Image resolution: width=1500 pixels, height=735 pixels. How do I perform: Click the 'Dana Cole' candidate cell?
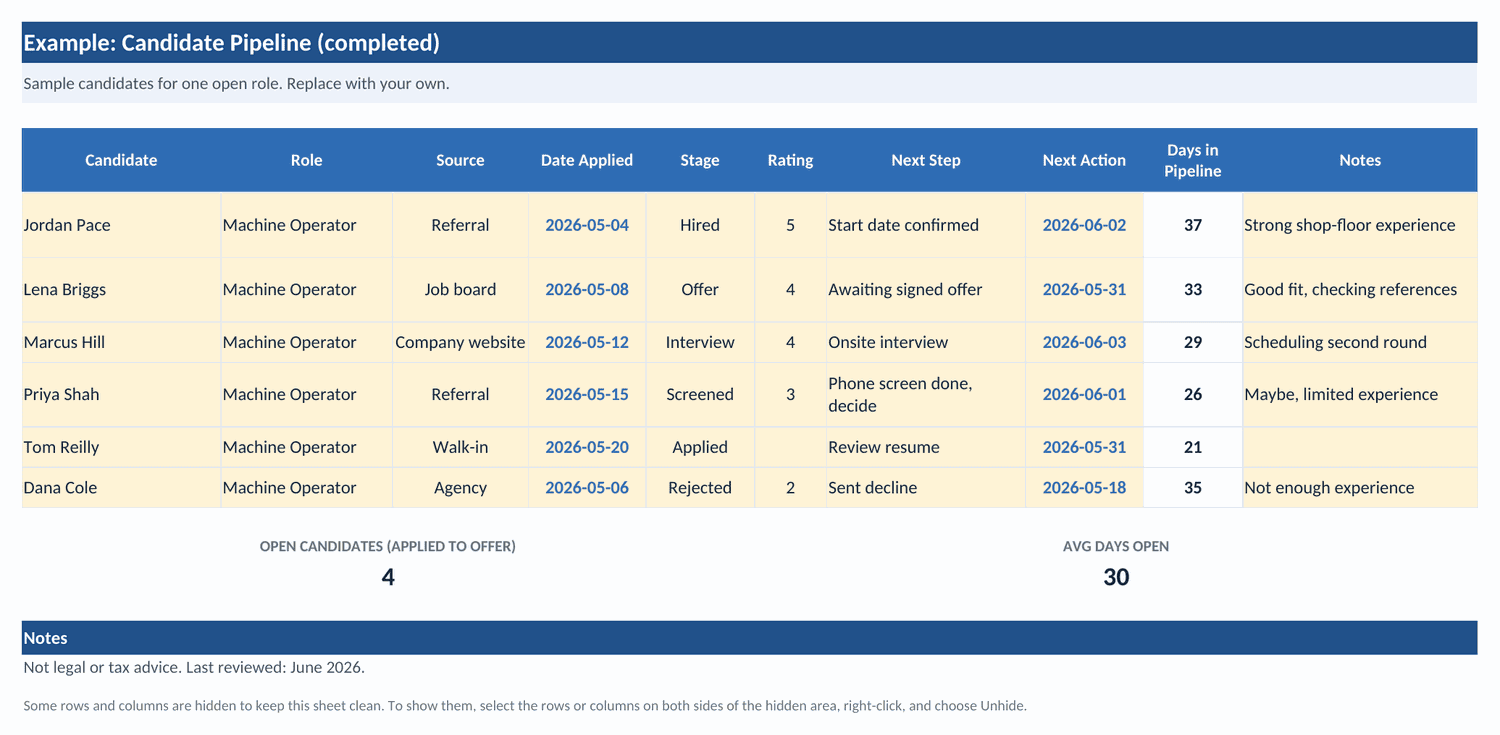point(121,488)
